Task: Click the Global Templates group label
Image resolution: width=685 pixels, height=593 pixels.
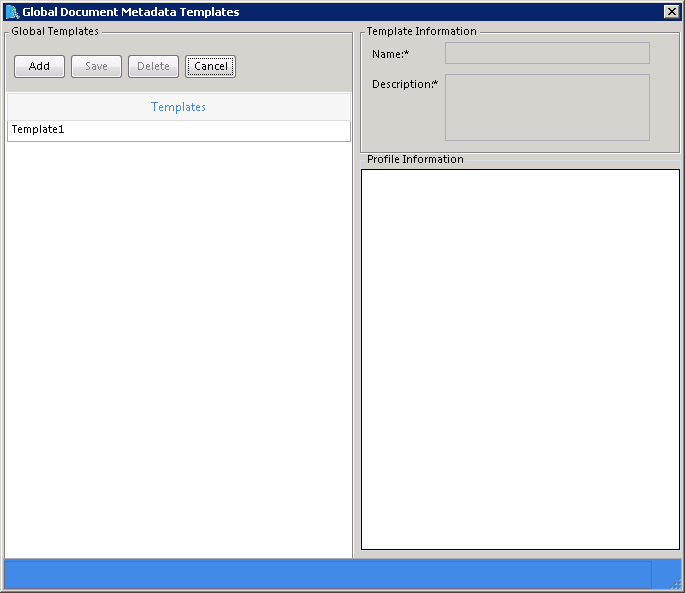Action: [55, 31]
